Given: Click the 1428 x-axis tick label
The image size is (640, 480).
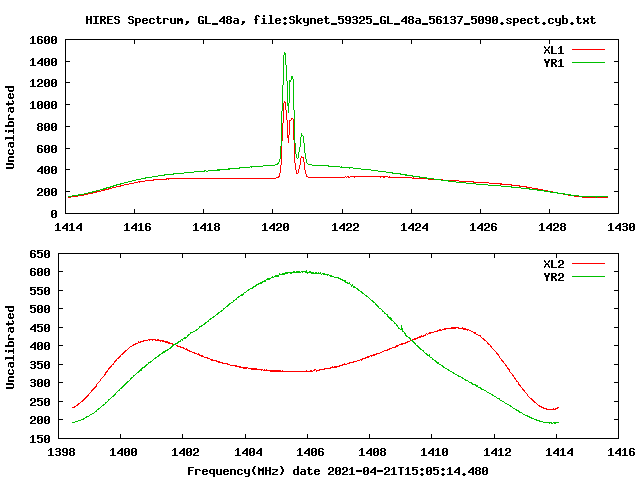Looking at the screenshot, I should pos(552,227).
